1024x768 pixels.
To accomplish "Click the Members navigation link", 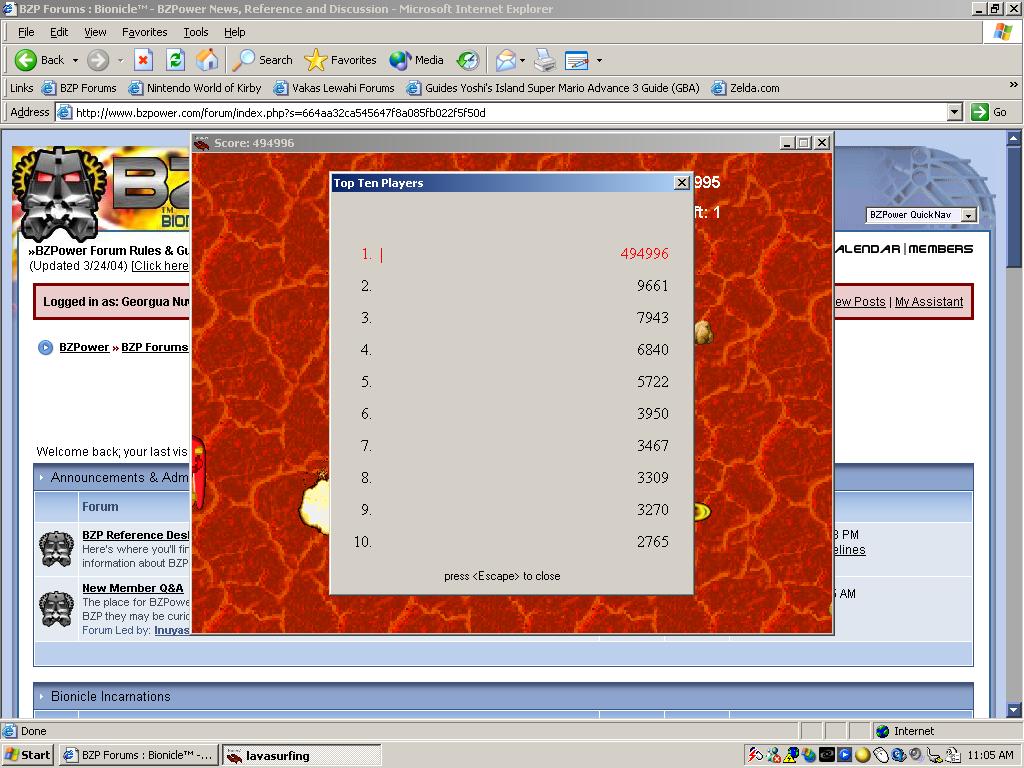I will pos(940,249).
